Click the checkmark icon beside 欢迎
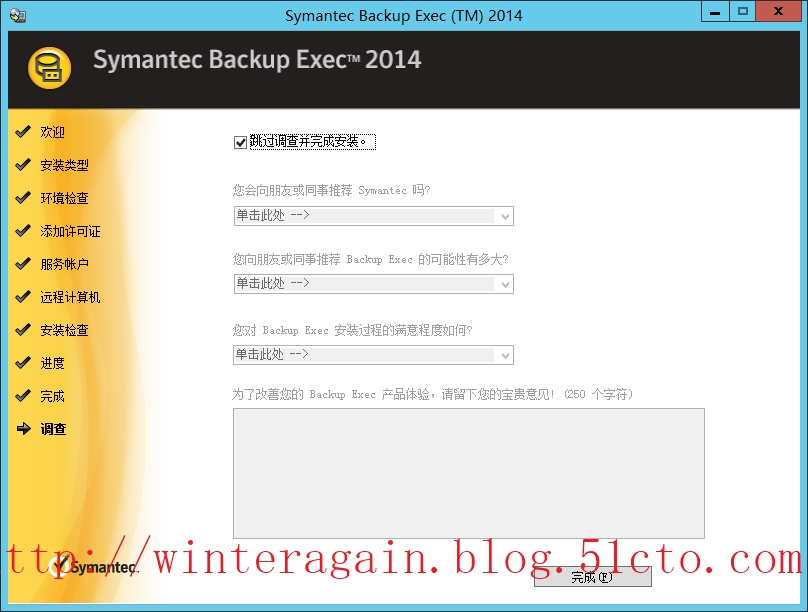The width and height of the screenshot is (808, 612). pos(23,132)
